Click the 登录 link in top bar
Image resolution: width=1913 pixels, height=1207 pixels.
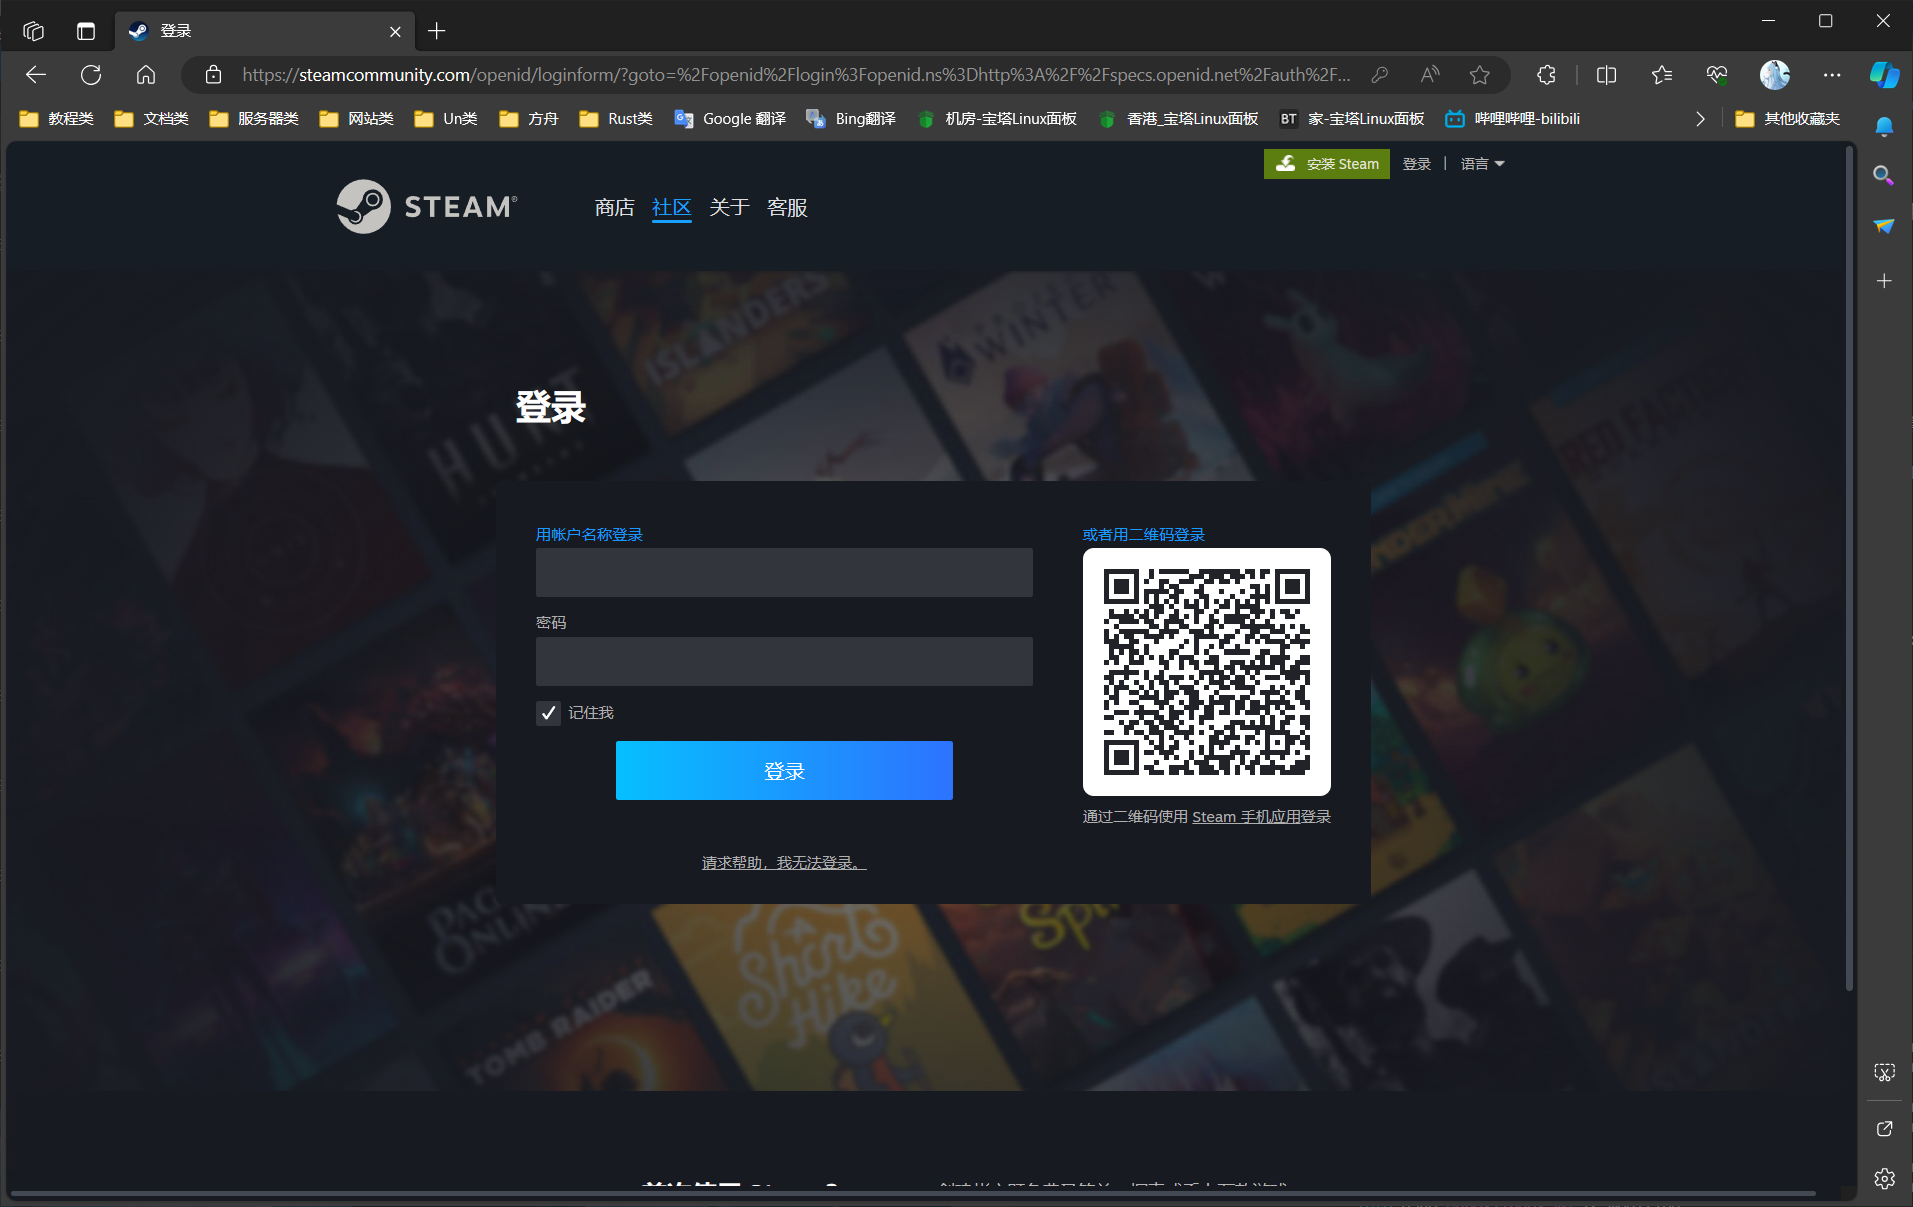click(1416, 164)
